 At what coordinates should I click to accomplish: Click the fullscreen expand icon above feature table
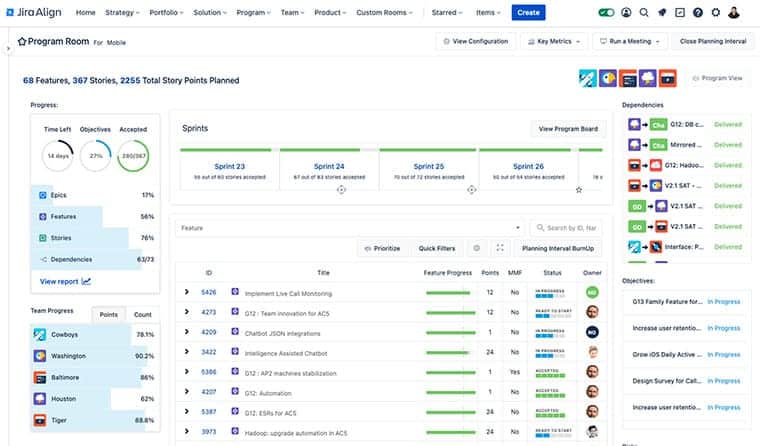point(500,248)
